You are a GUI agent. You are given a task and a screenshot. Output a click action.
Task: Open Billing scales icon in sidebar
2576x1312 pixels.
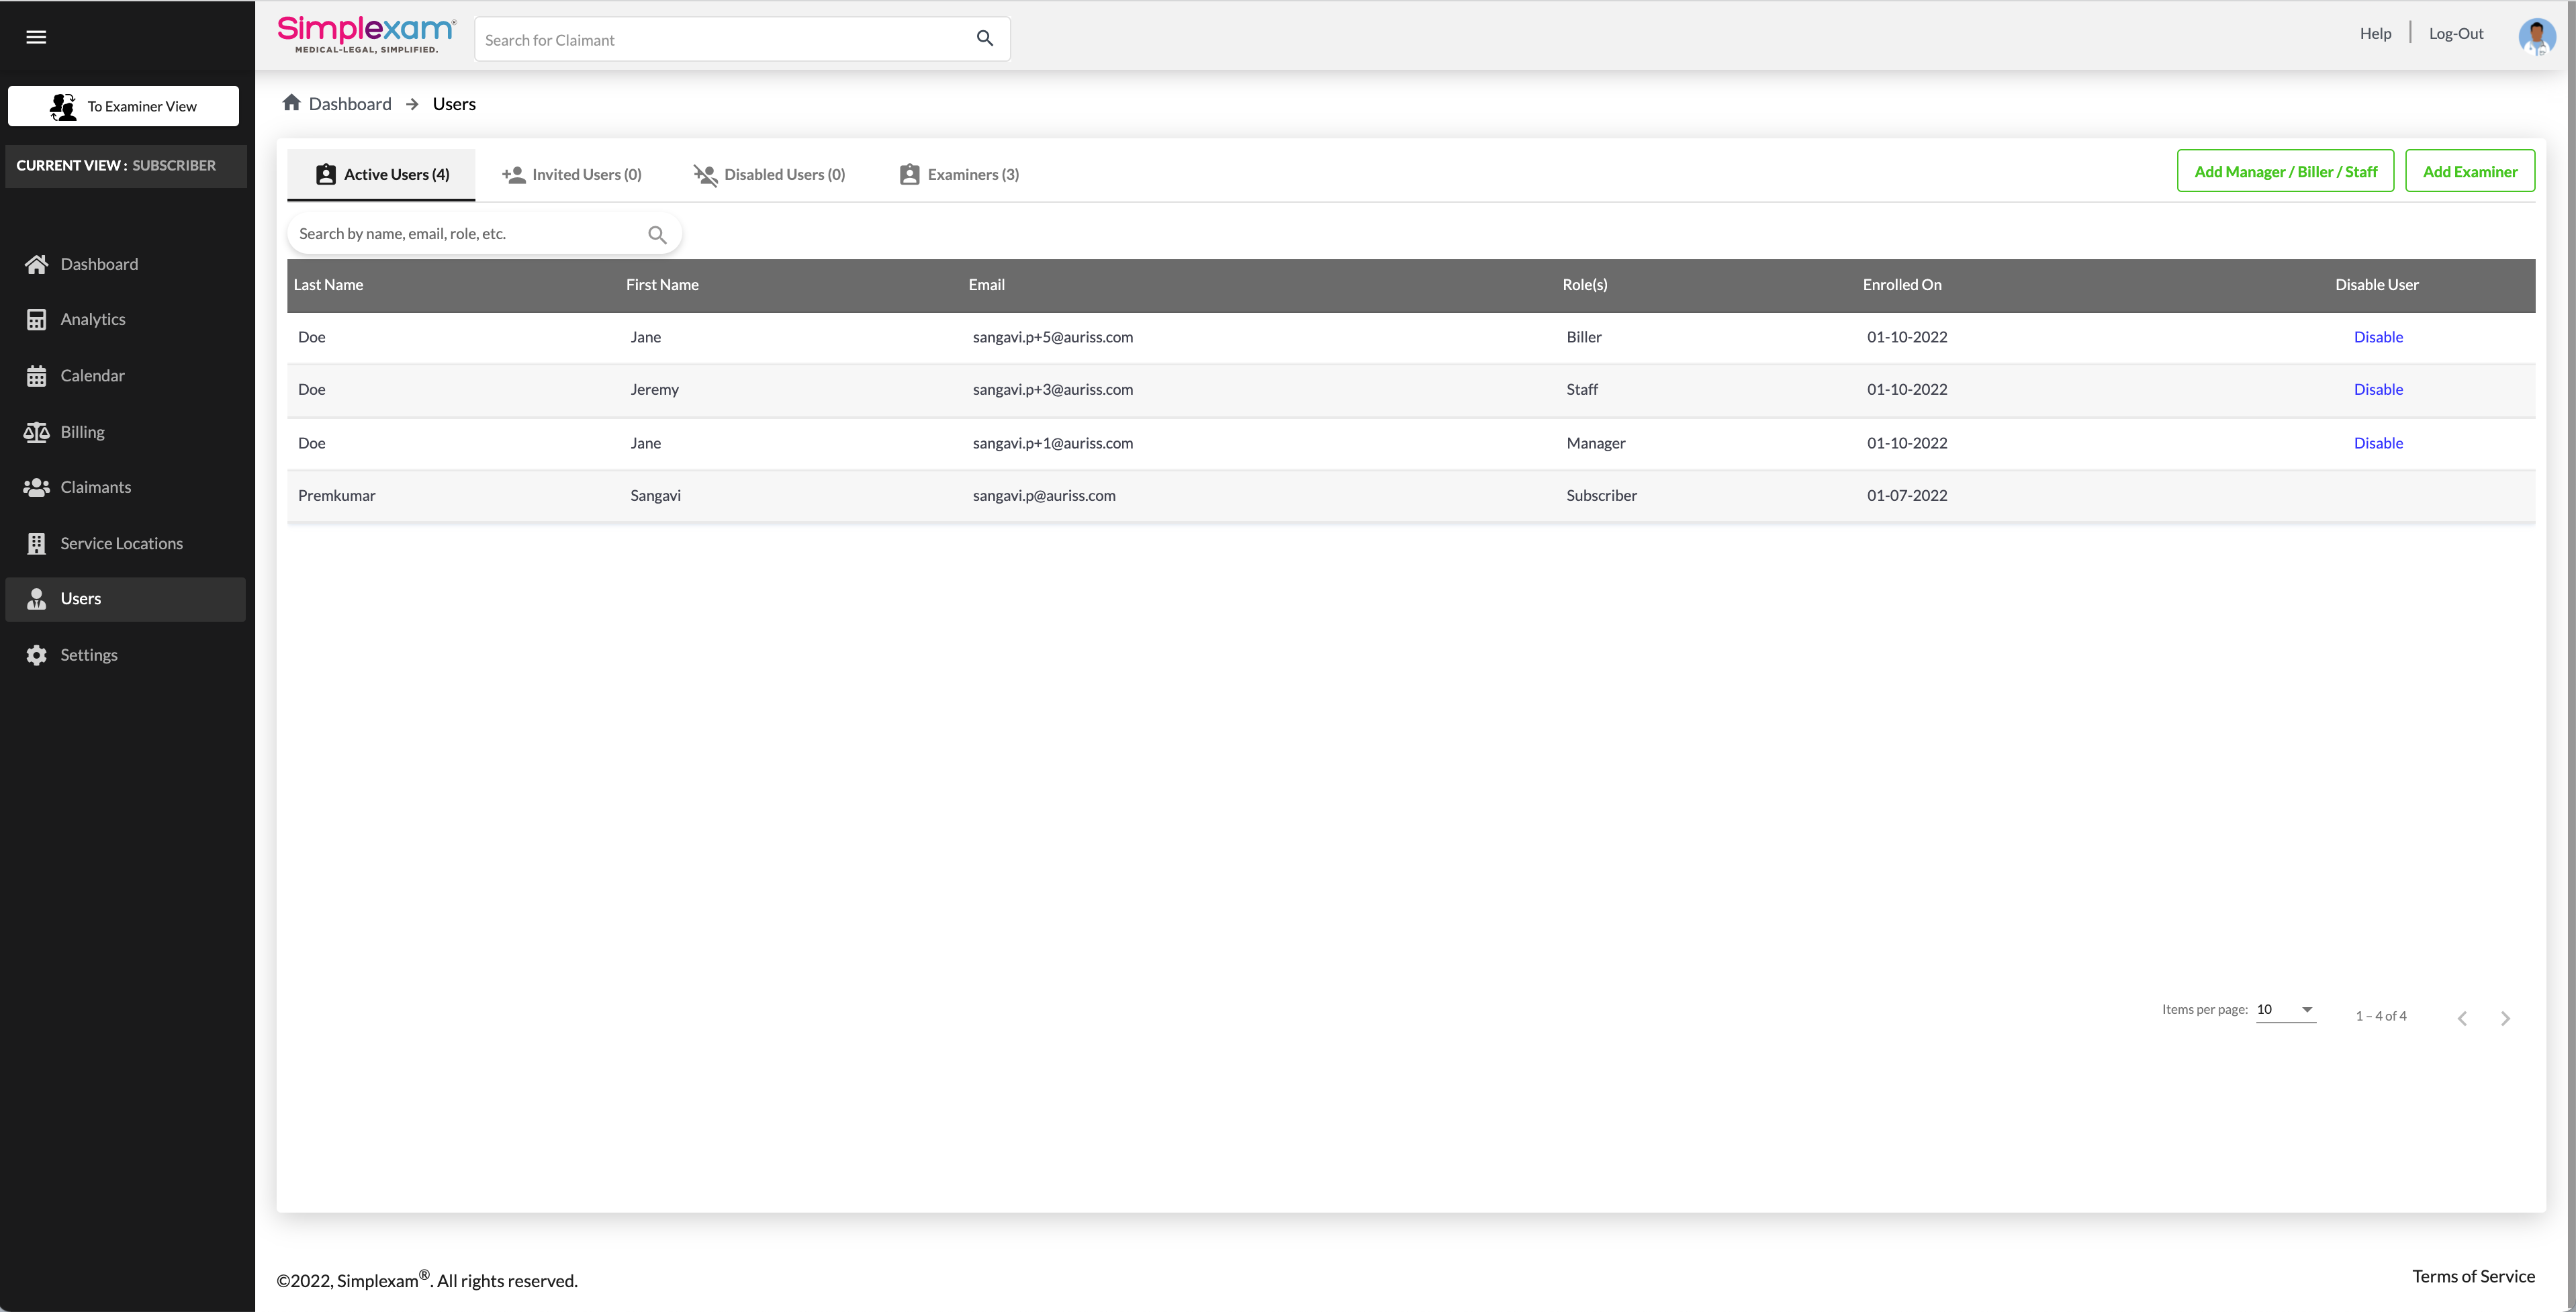(x=37, y=432)
